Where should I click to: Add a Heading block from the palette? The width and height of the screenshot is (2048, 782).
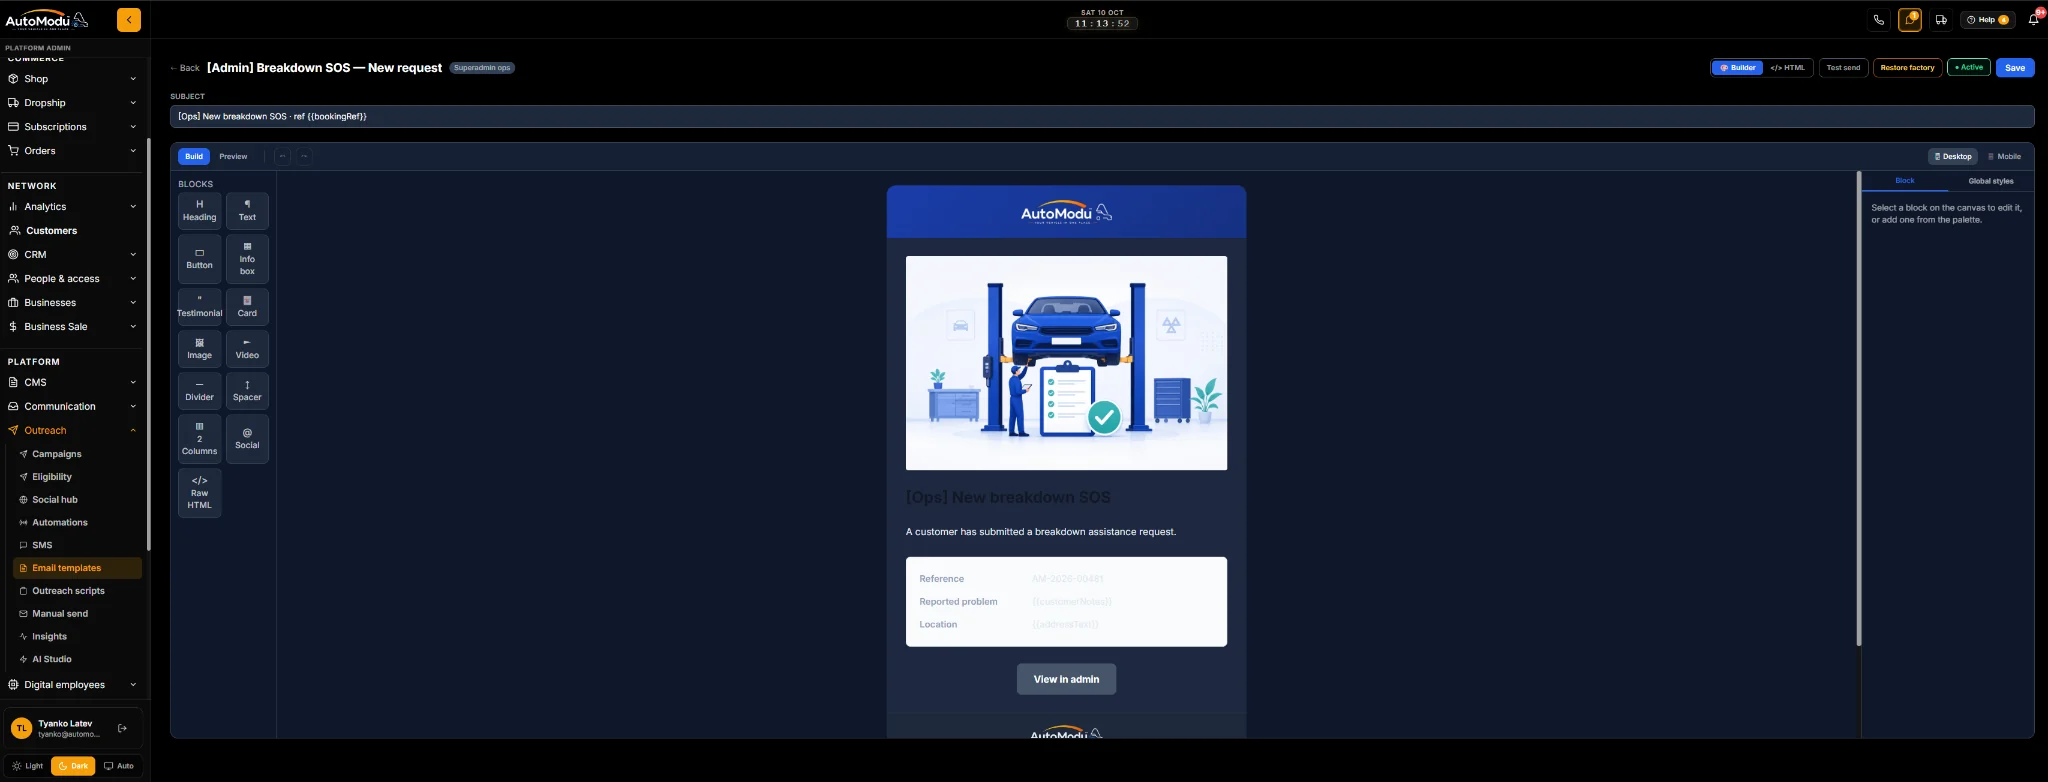pos(199,211)
